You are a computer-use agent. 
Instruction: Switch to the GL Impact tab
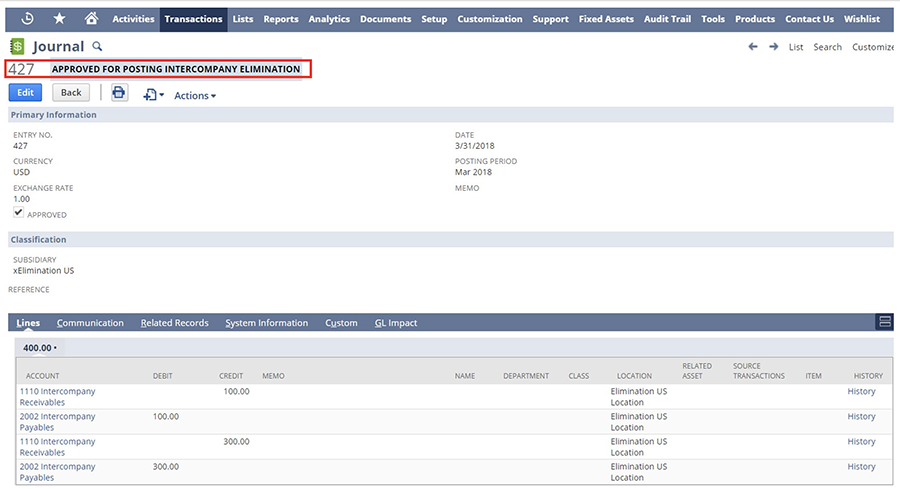395,323
